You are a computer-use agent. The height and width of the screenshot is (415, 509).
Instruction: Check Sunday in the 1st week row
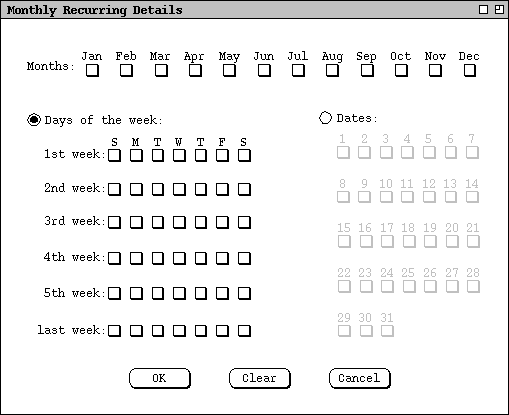114,156
